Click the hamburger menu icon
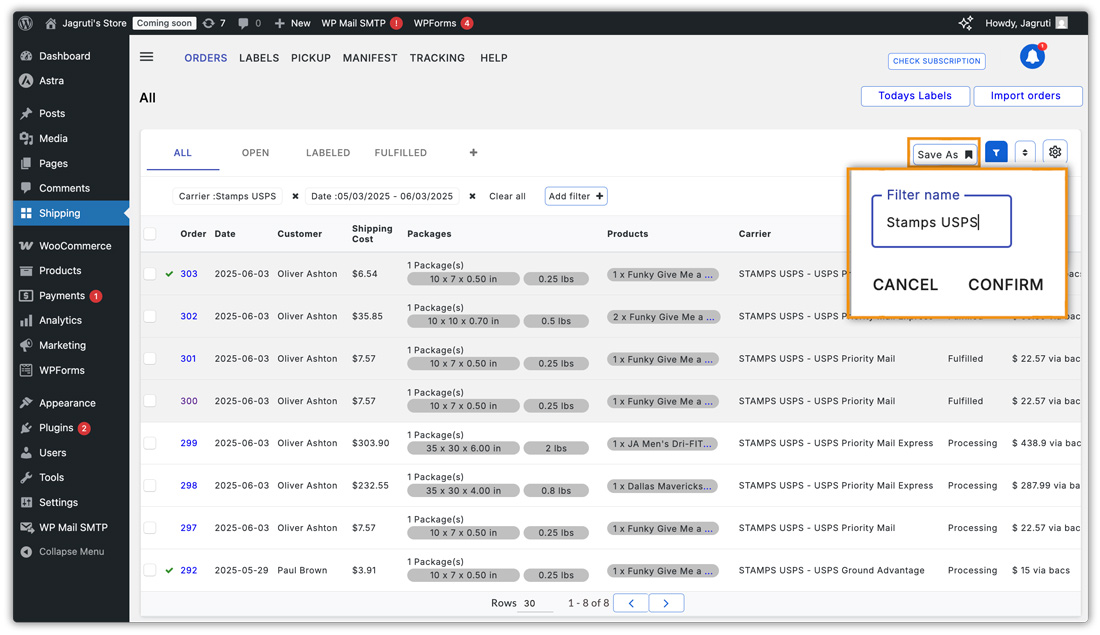This screenshot has width=1100, height=635. pos(147,57)
